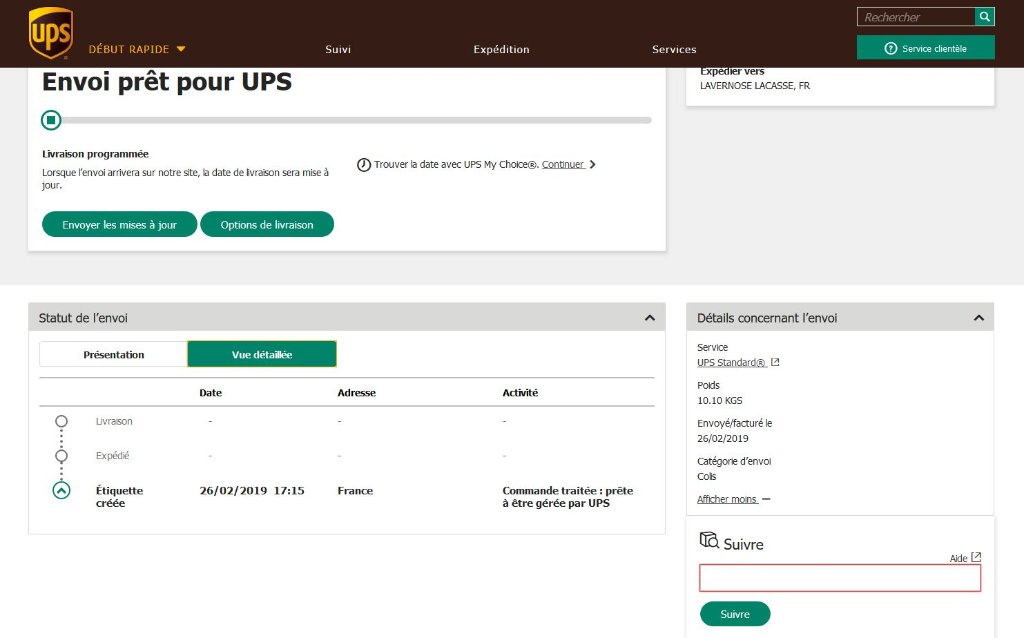This screenshot has width=1024, height=638.
Task: Open the Suivi menu
Action: pos(338,49)
